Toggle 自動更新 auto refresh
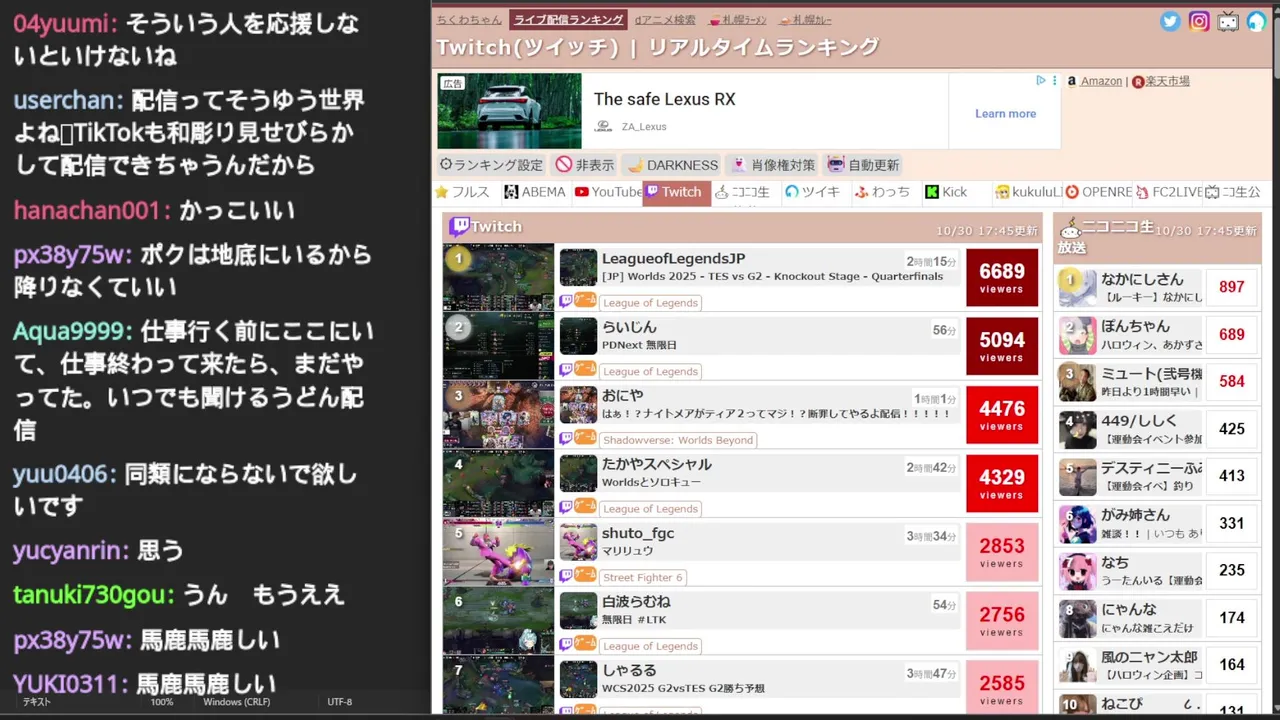This screenshot has height=720, width=1280. (x=863, y=165)
